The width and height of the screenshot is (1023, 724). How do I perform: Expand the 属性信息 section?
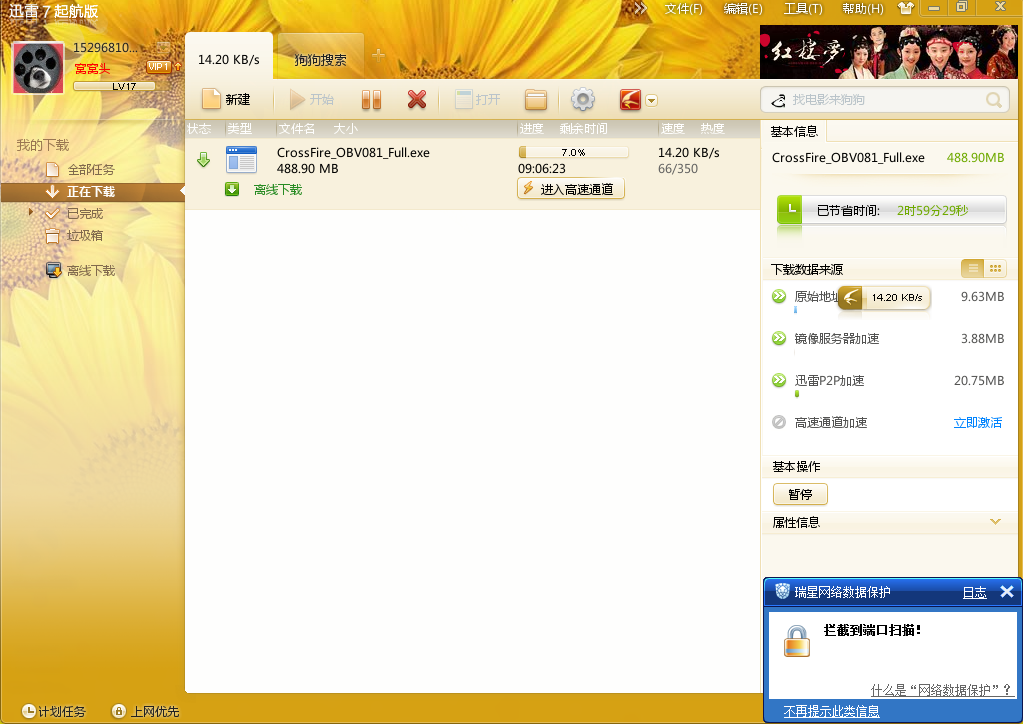(995, 522)
